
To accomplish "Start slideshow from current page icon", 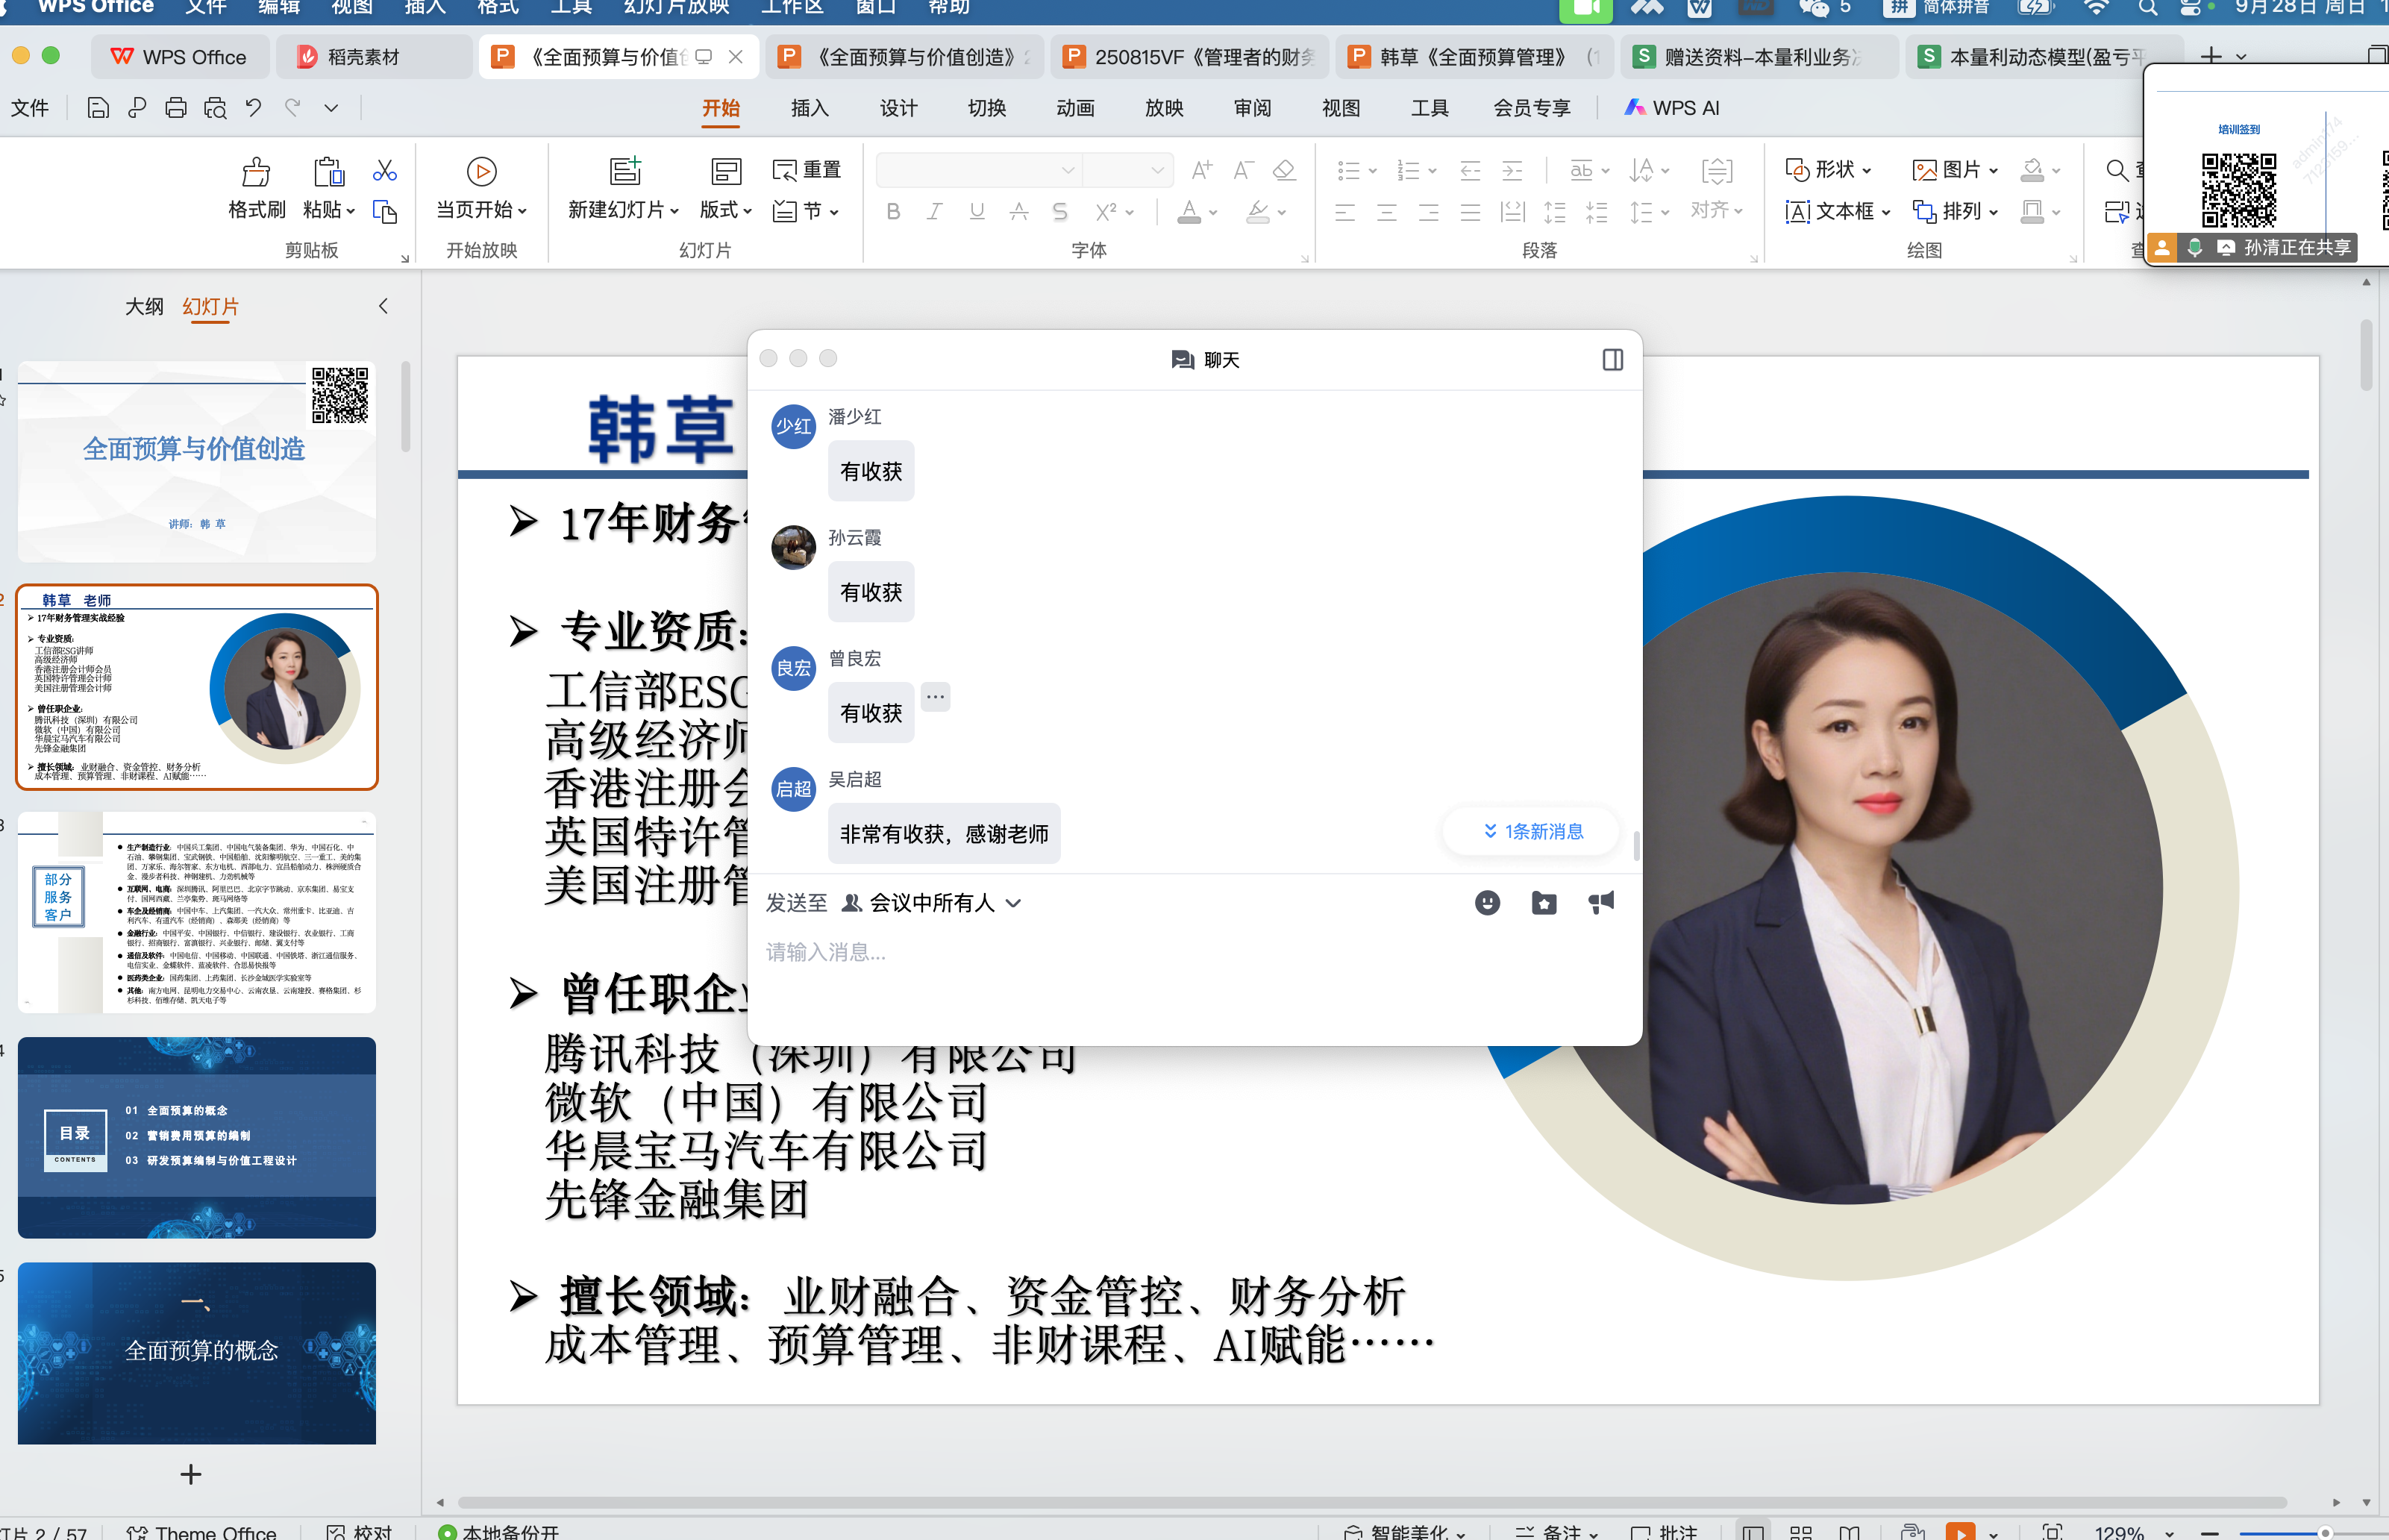I will [481, 172].
